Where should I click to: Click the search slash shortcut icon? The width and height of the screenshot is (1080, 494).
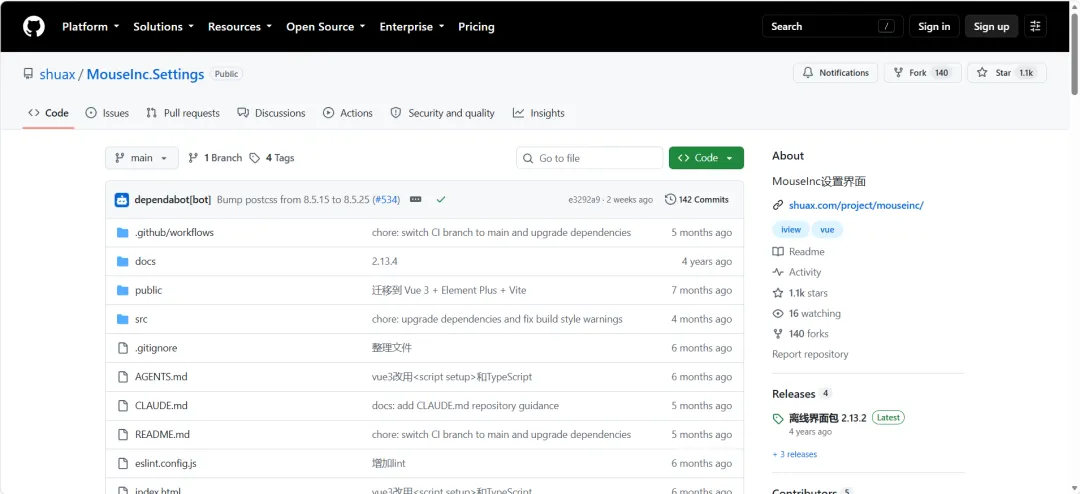coord(886,27)
